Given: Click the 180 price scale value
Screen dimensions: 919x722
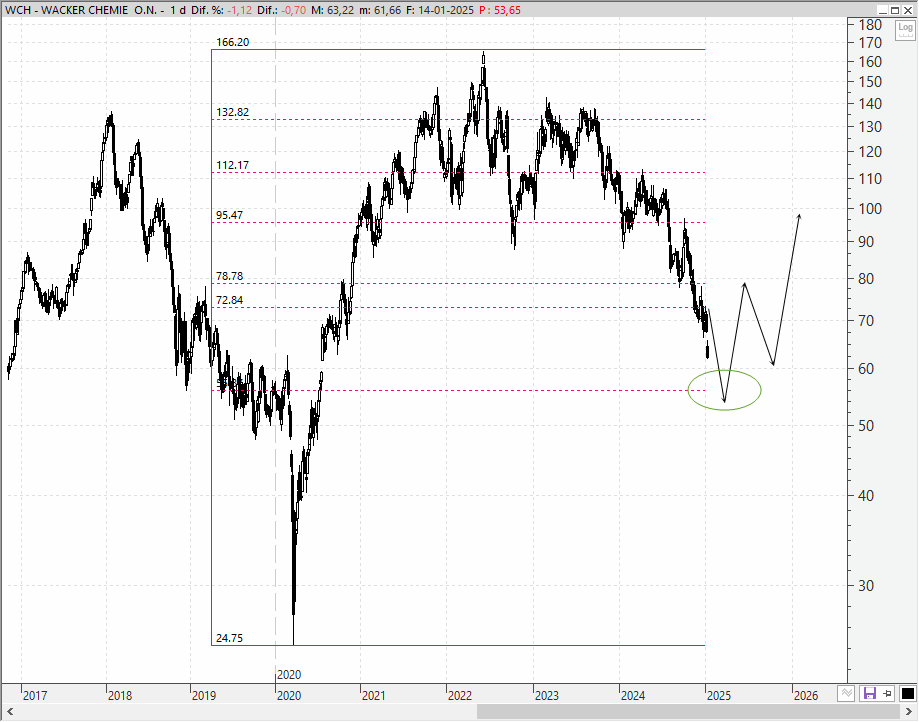Looking at the screenshot, I should pos(870,25).
